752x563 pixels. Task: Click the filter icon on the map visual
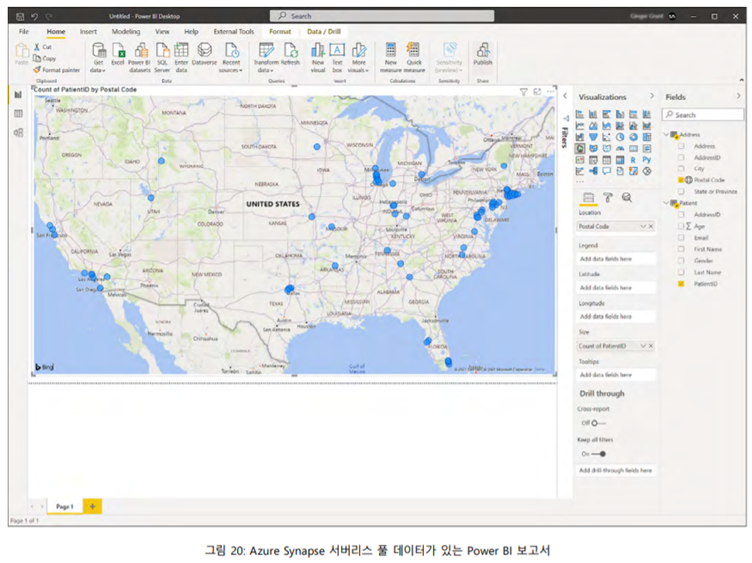point(524,92)
